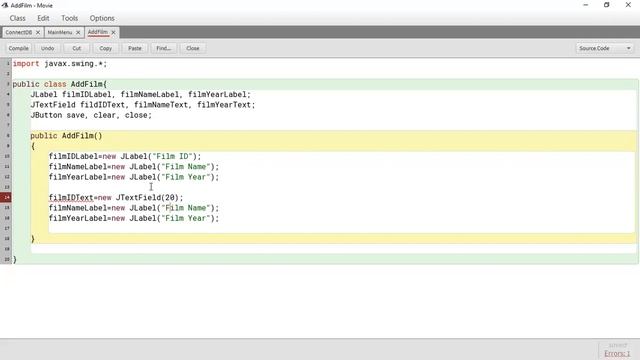Click filmYearLabel assignment on line 16

[x=134, y=218]
